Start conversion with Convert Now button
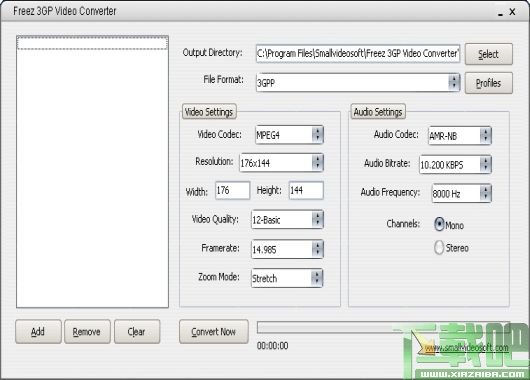The width and height of the screenshot is (530, 380). (x=214, y=332)
